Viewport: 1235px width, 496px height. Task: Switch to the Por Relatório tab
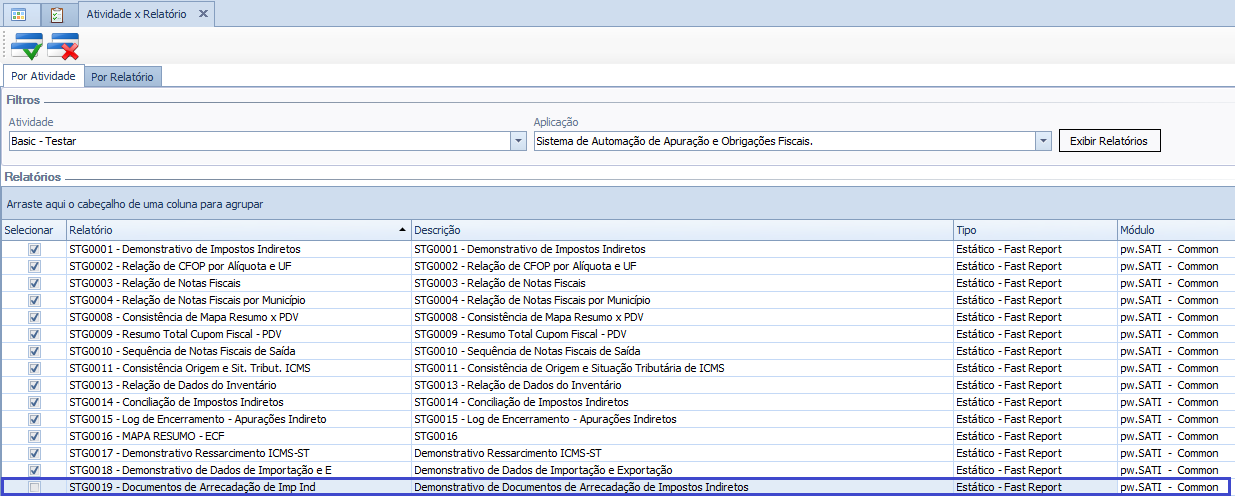point(122,77)
